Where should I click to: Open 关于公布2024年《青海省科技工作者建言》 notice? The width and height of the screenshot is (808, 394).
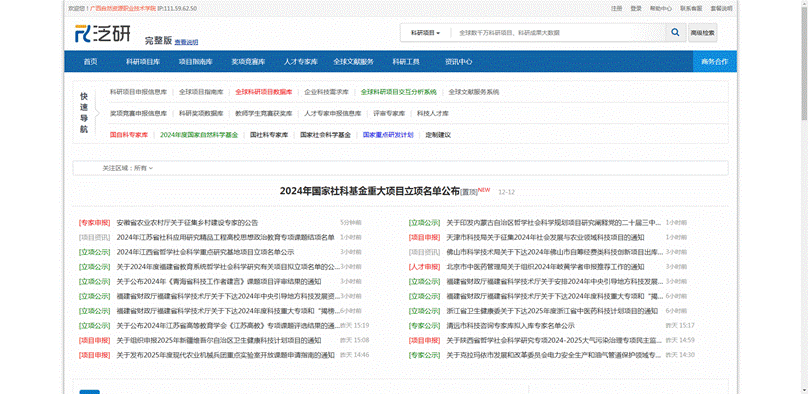(219, 282)
